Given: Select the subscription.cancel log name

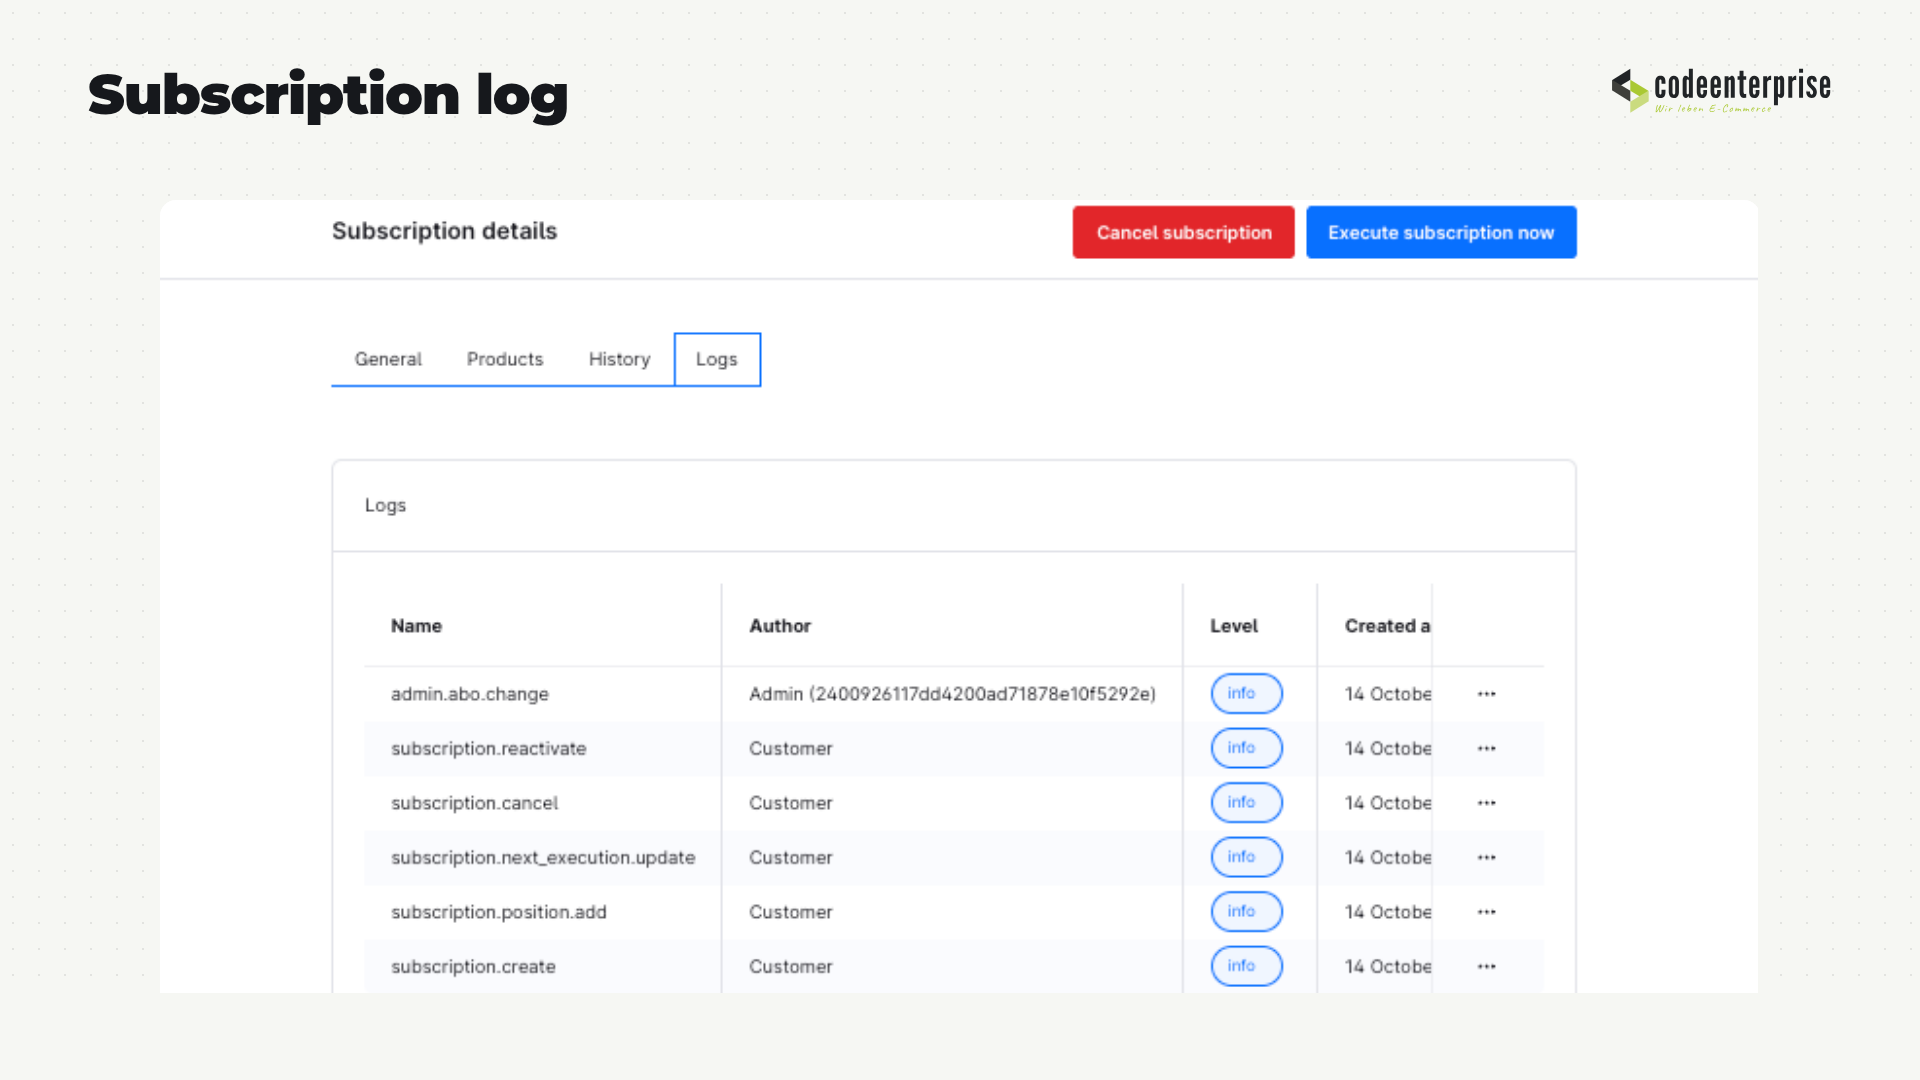Looking at the screenshot, I should coord(474,803).
